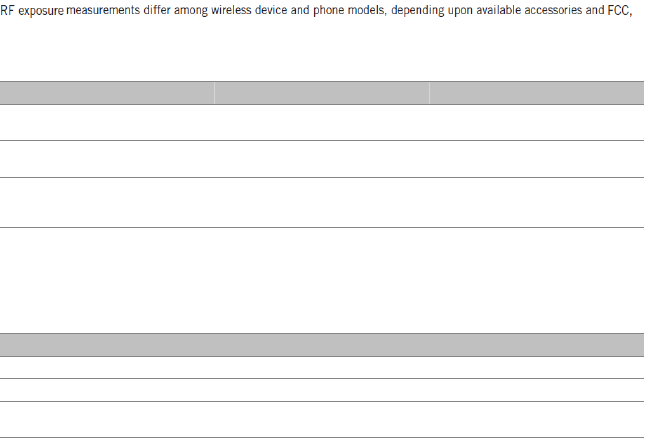668x438 pixels.
Task: Click on the word "device"
Action: (271, 10)
